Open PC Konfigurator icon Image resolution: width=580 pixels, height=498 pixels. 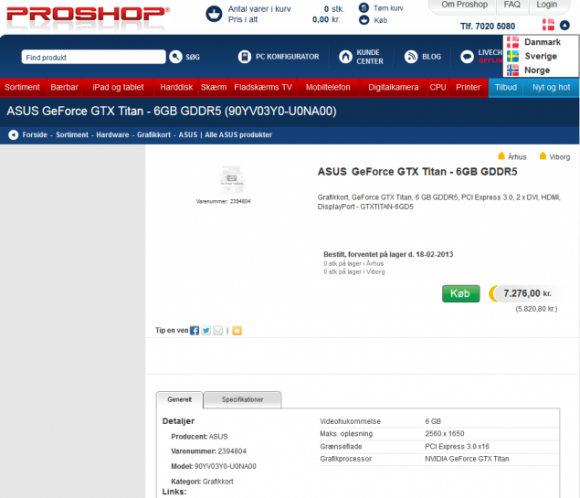pyautogui.click(x=244, y=57)
